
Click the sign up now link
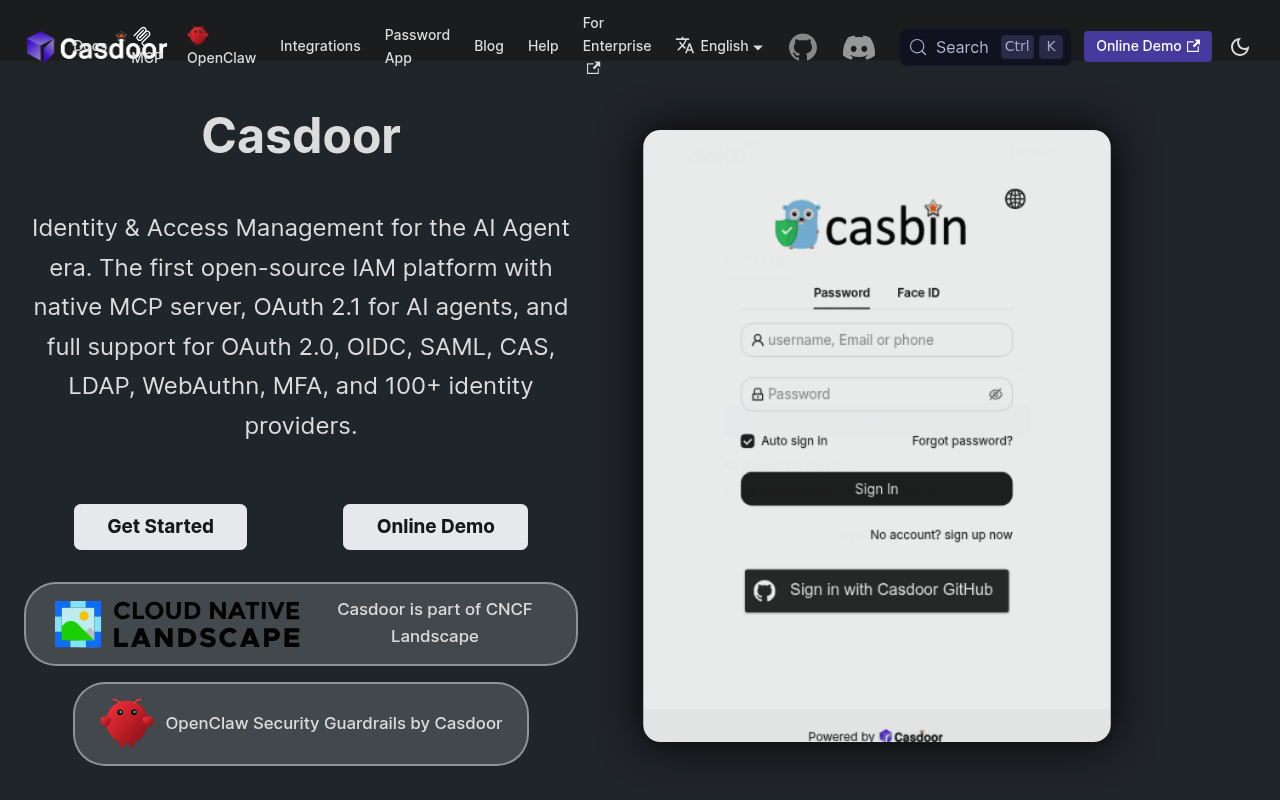click(979, 535)
